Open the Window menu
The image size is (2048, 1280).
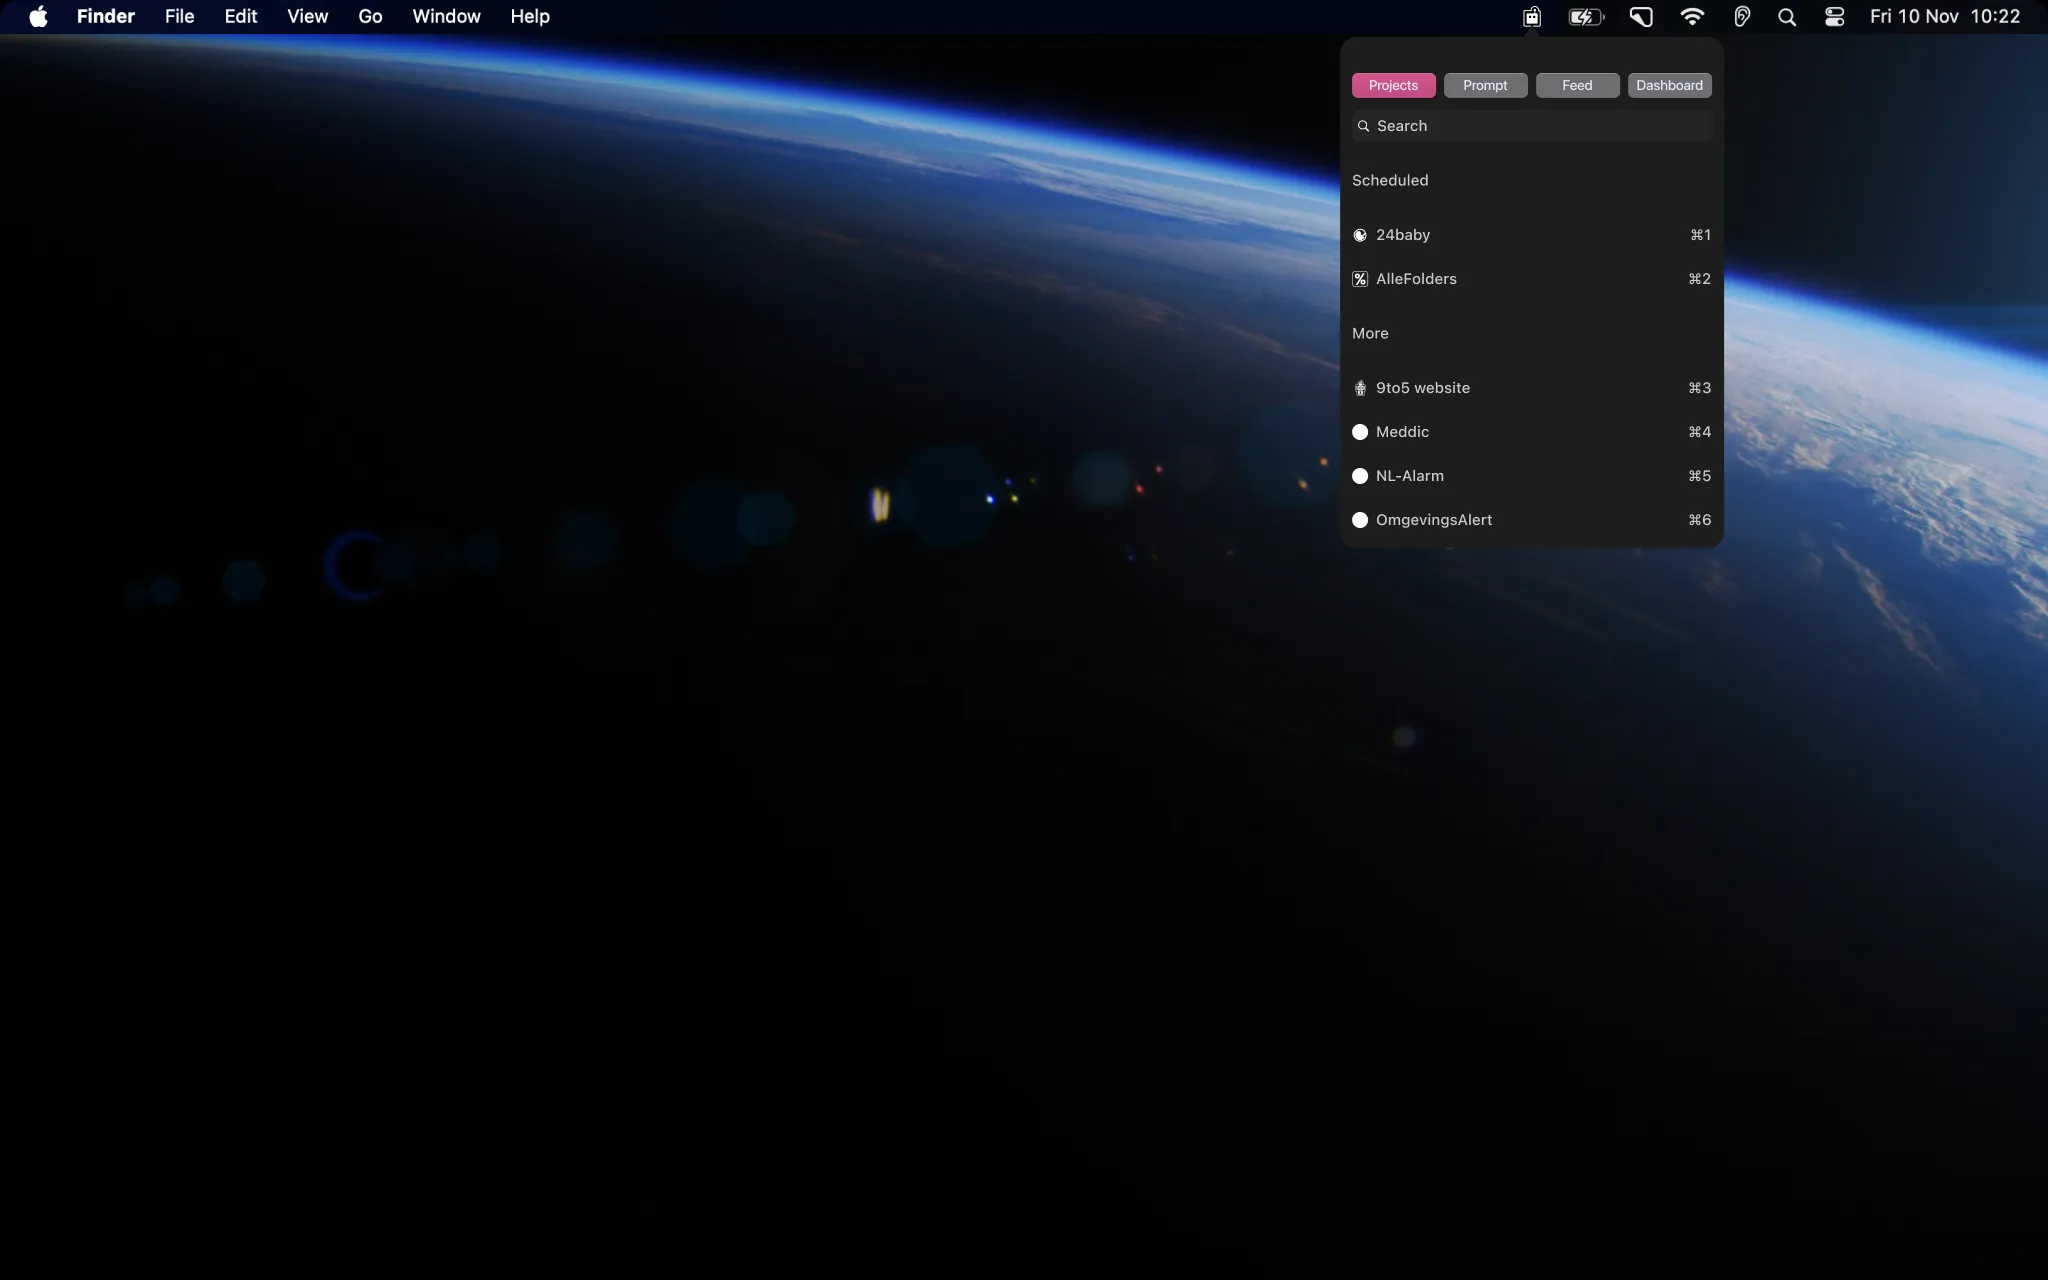(446, 16)
